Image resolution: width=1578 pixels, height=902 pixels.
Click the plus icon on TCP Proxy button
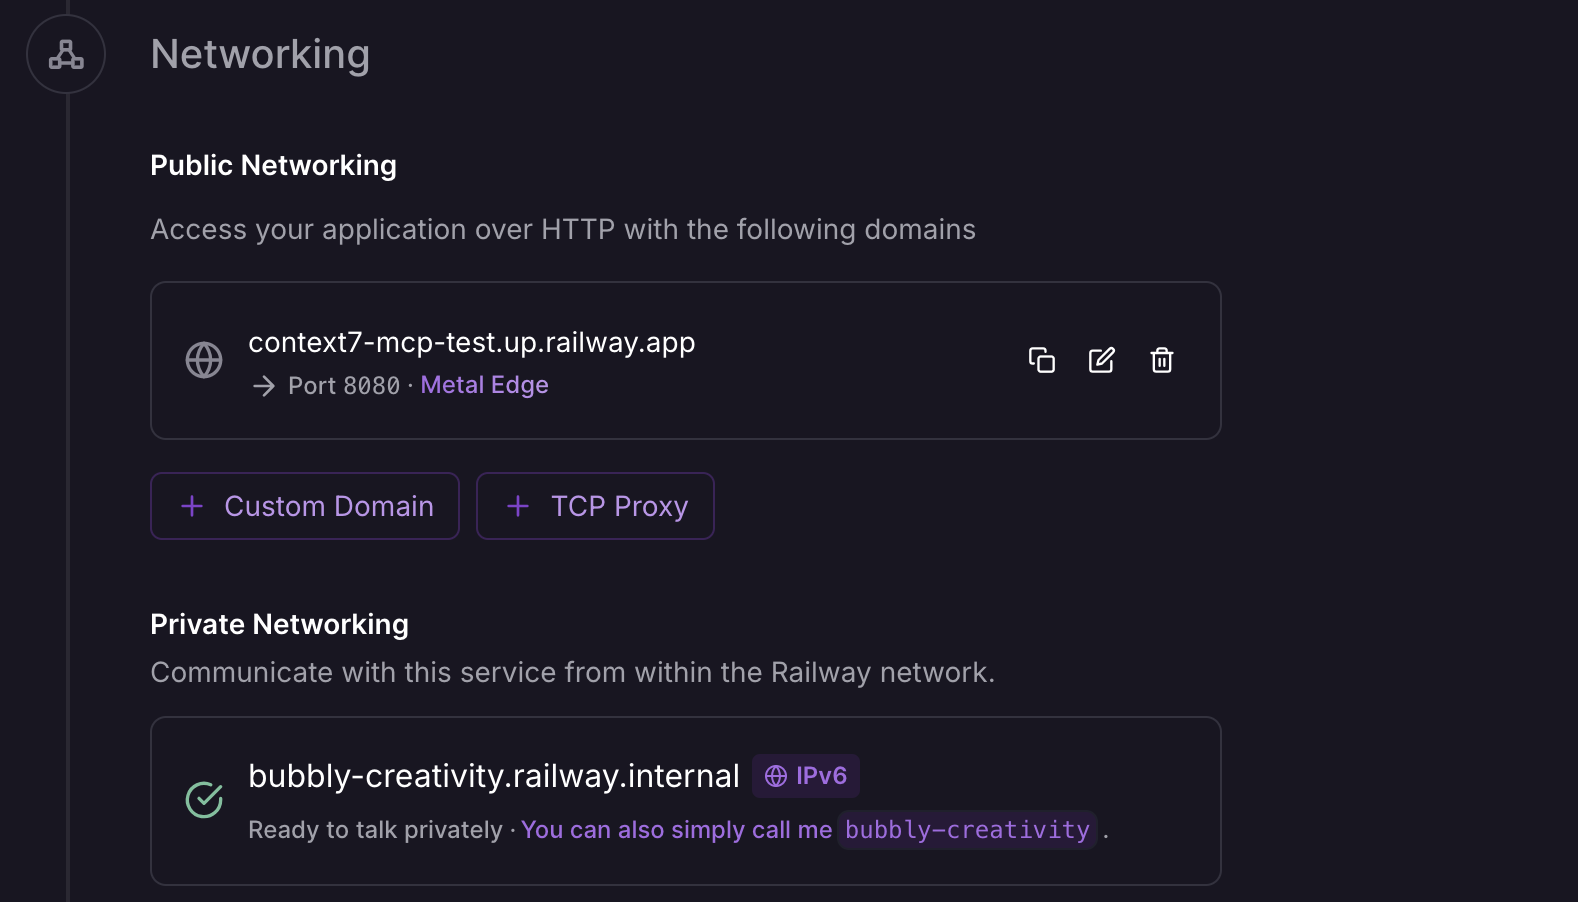coord(518,506)
